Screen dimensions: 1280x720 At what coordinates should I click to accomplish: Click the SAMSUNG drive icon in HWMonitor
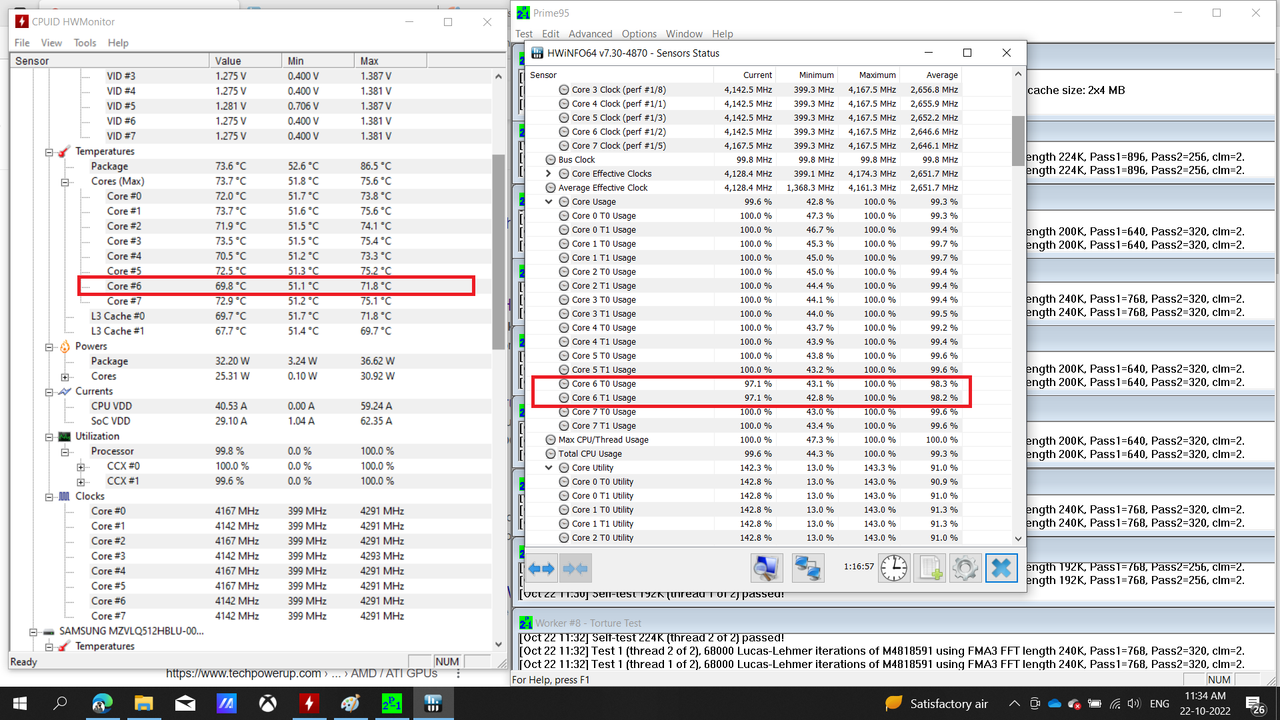[50, 632]
